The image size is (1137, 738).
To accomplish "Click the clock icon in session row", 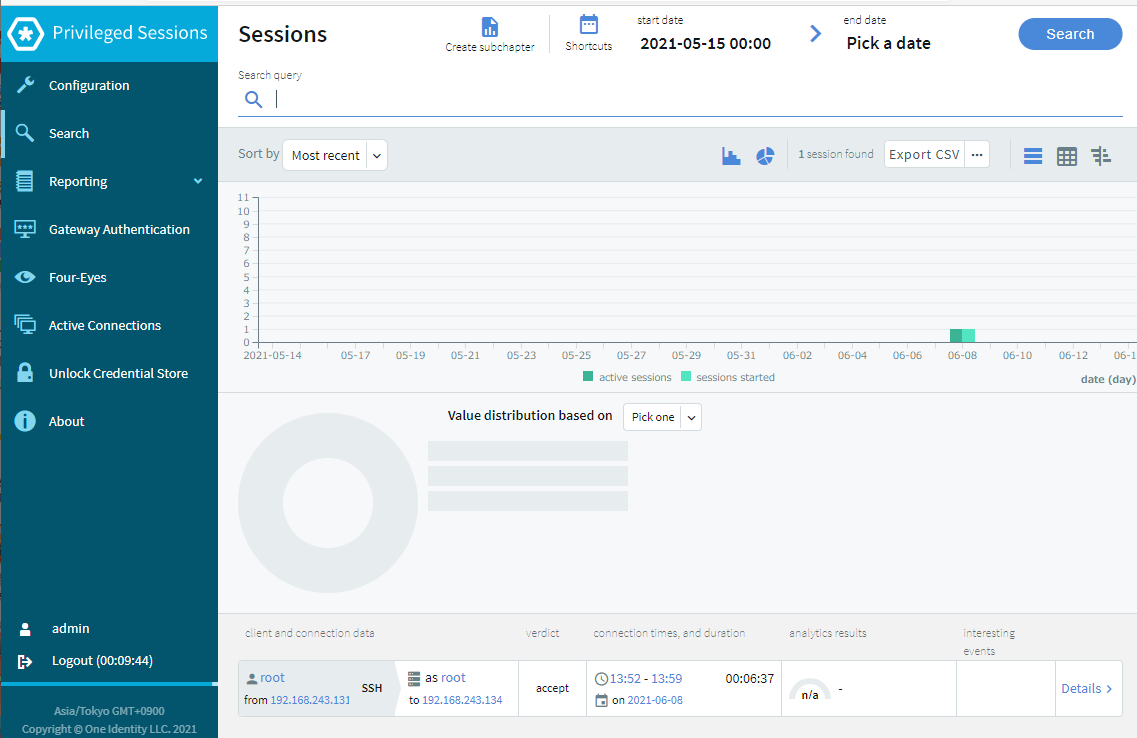I will pos(601,679).
